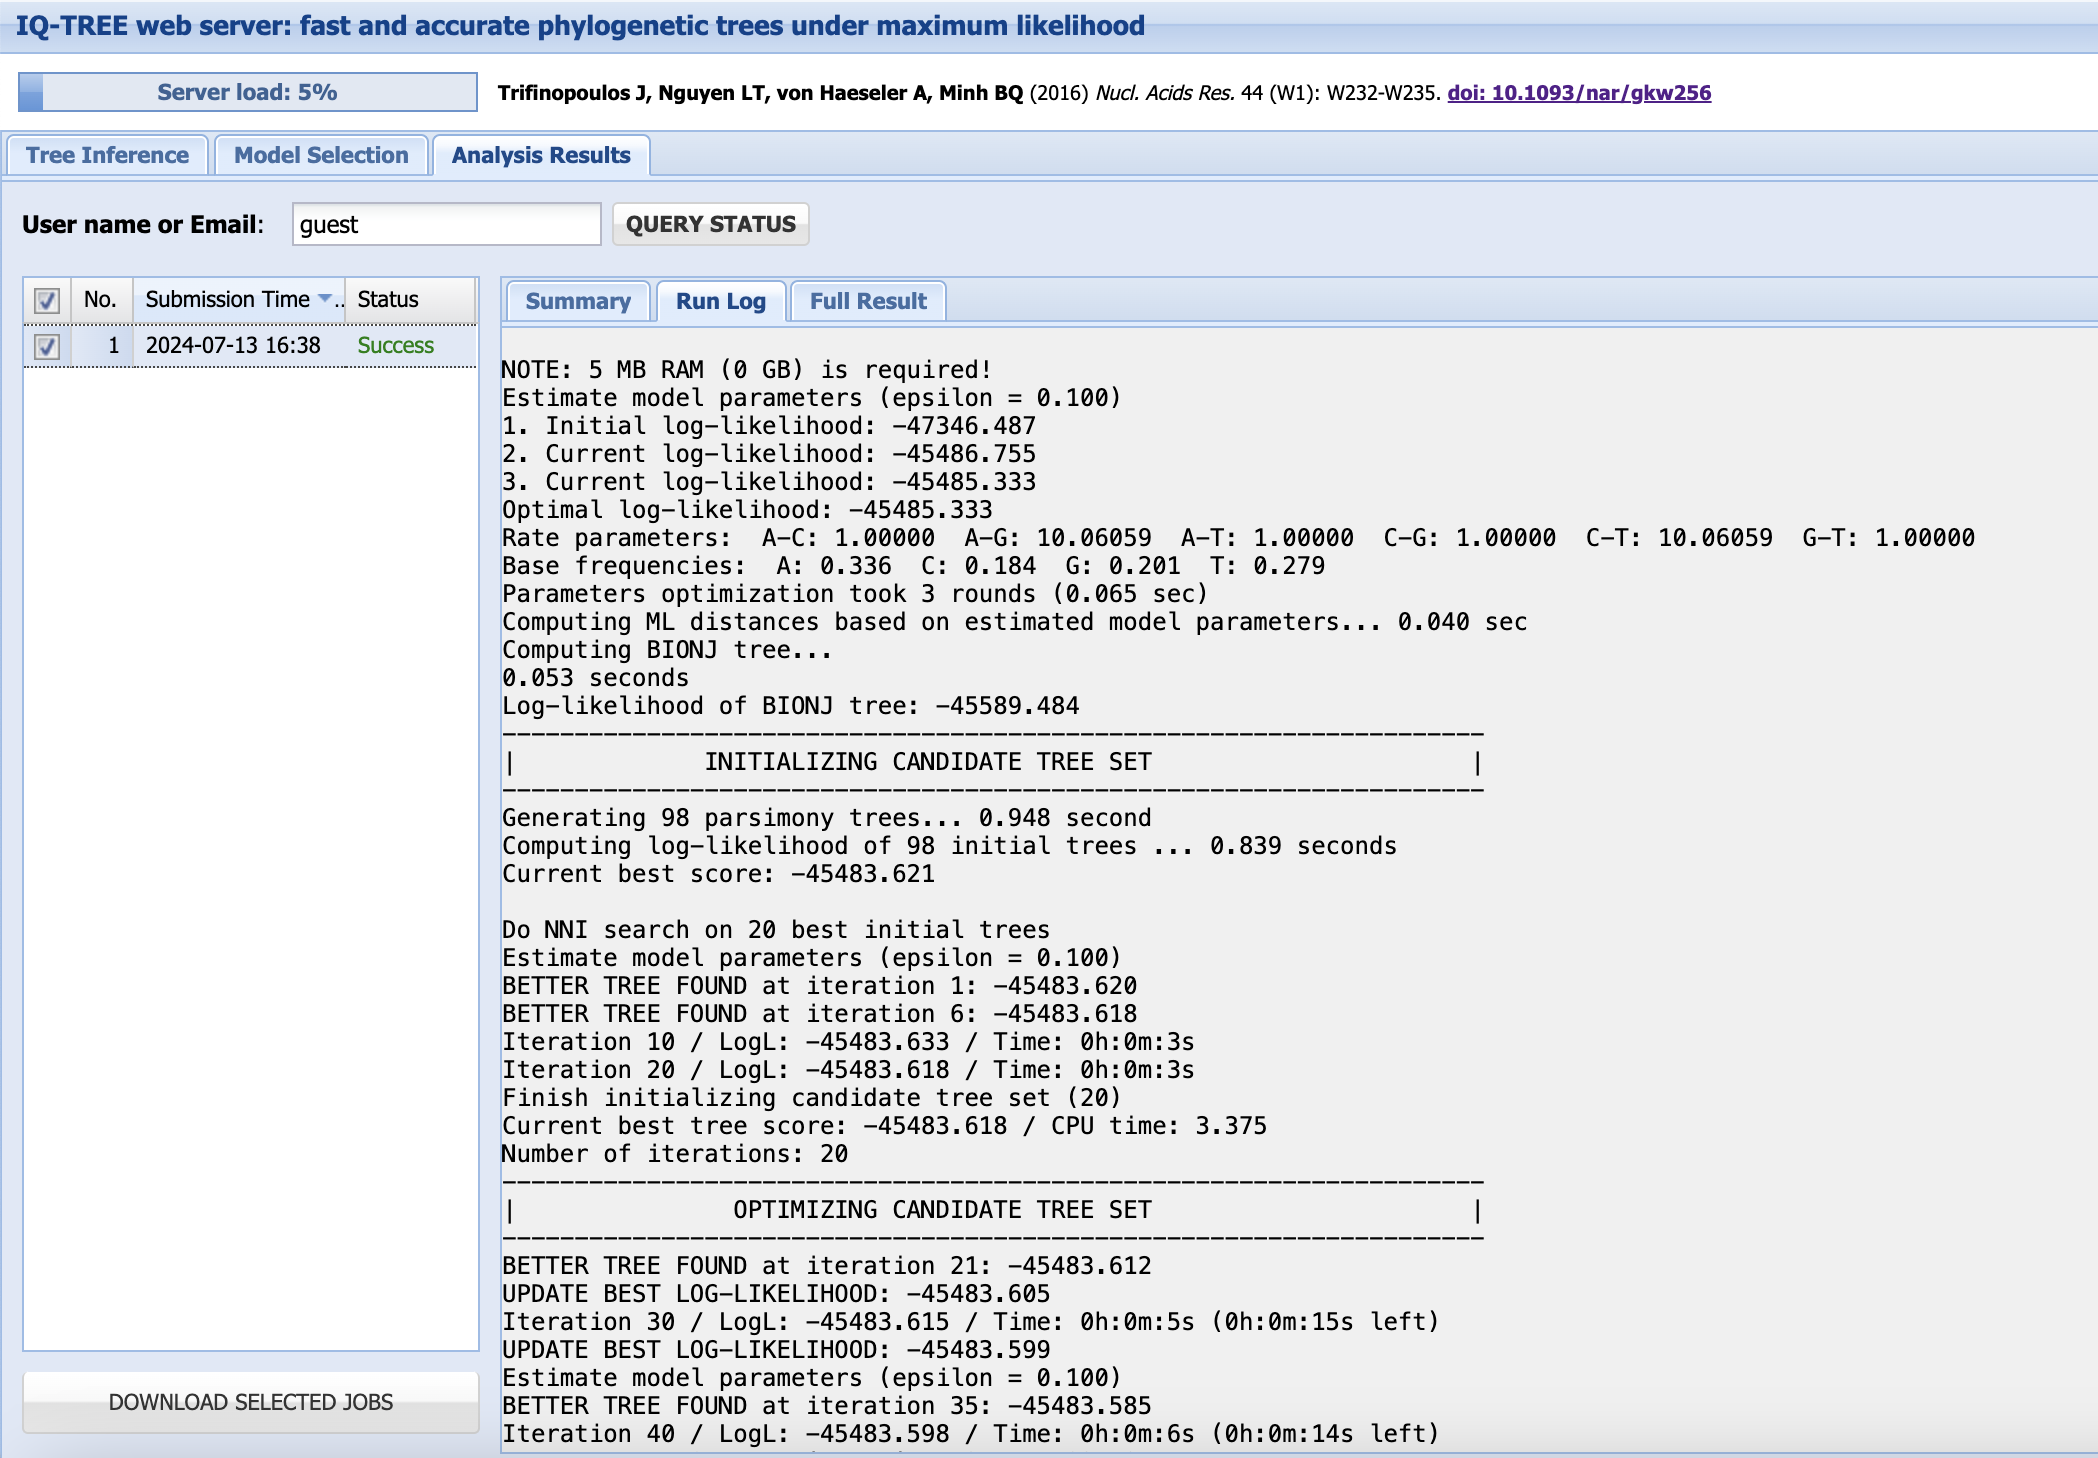The image size is (2098, 1458).
Task: Click the Generating 98 parsimony trees line
Action: (x=826, y=818)
